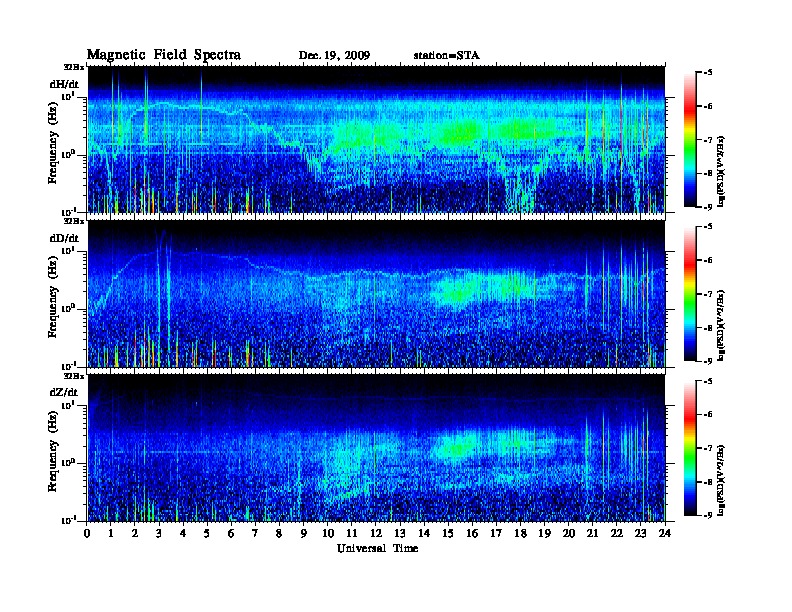Click the "station=STA" label

click(446, 56)
